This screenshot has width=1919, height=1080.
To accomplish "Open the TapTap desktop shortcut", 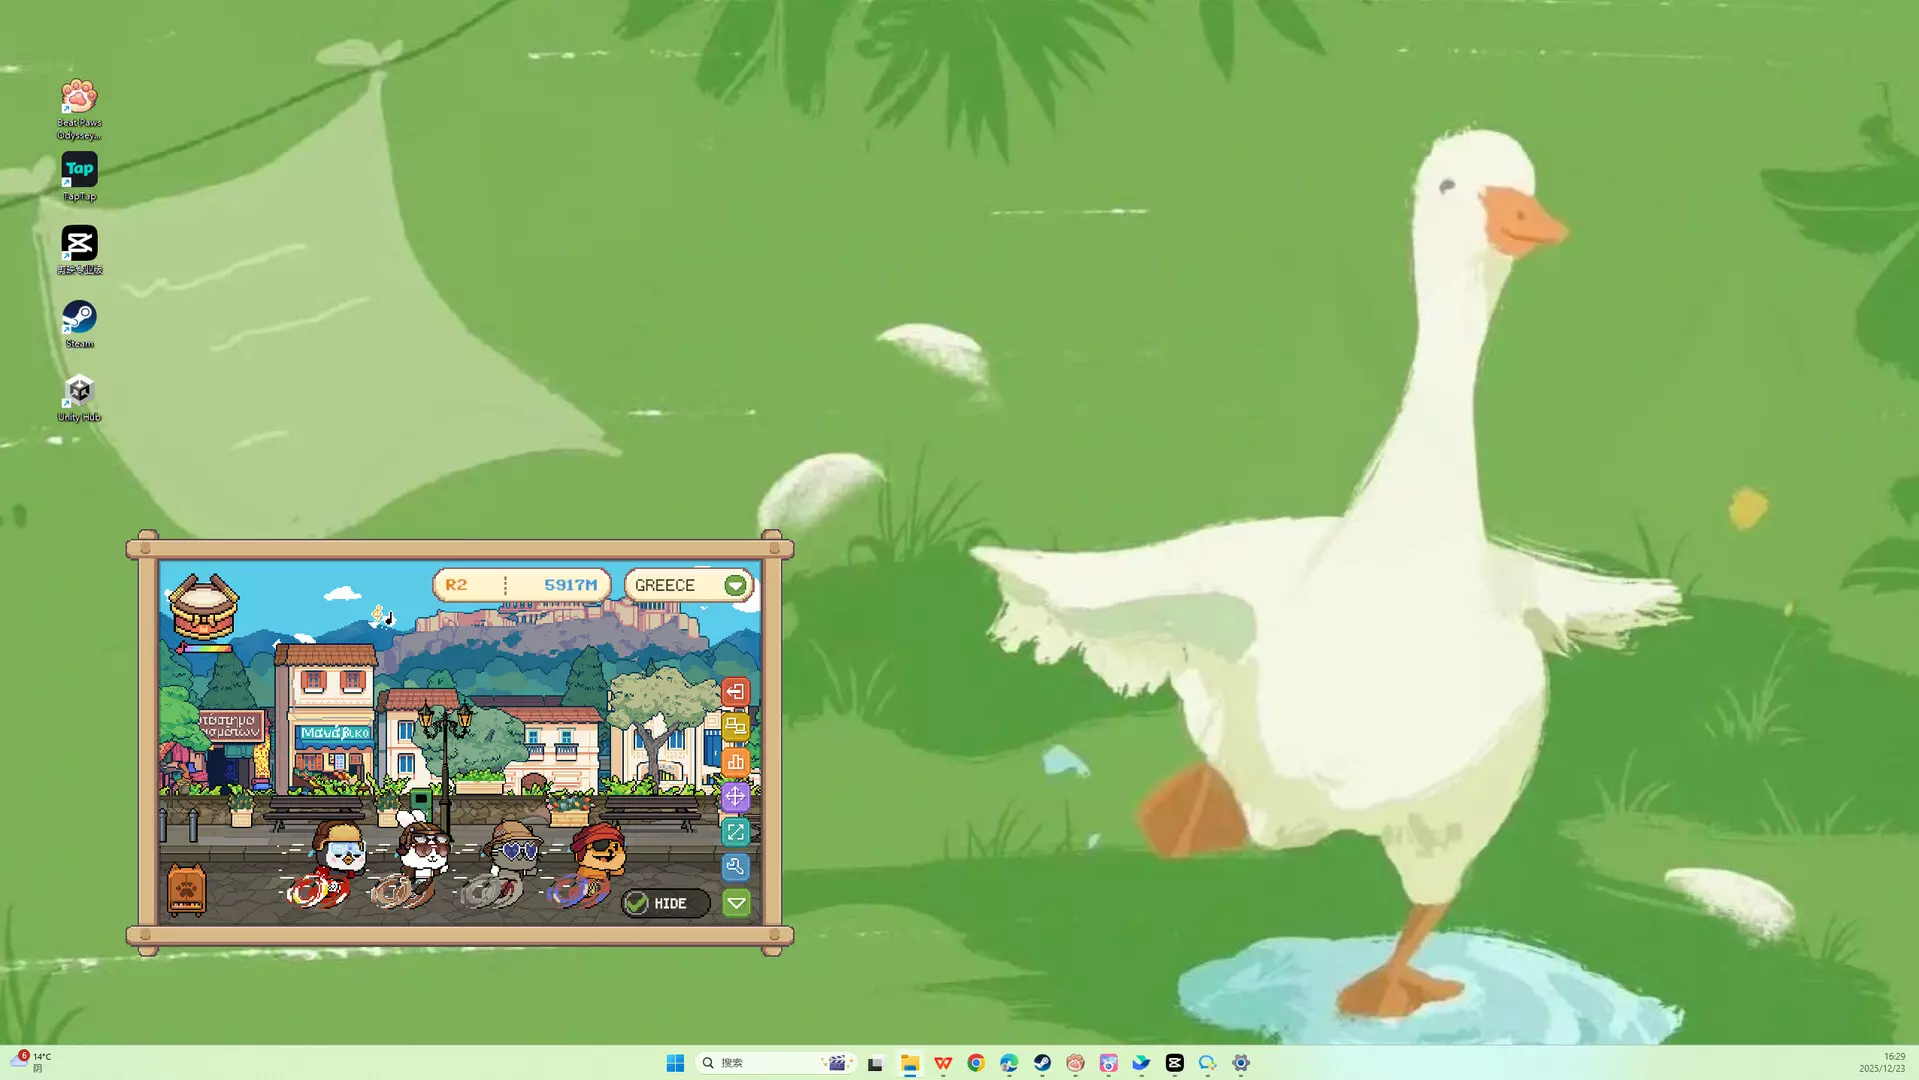I will (79, 177).
